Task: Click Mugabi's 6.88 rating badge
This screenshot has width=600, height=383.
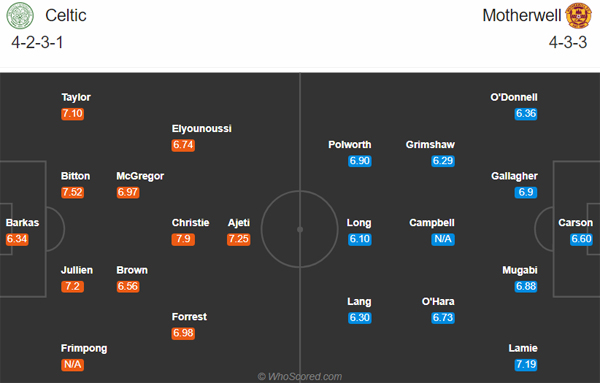Action: point(526,286)
